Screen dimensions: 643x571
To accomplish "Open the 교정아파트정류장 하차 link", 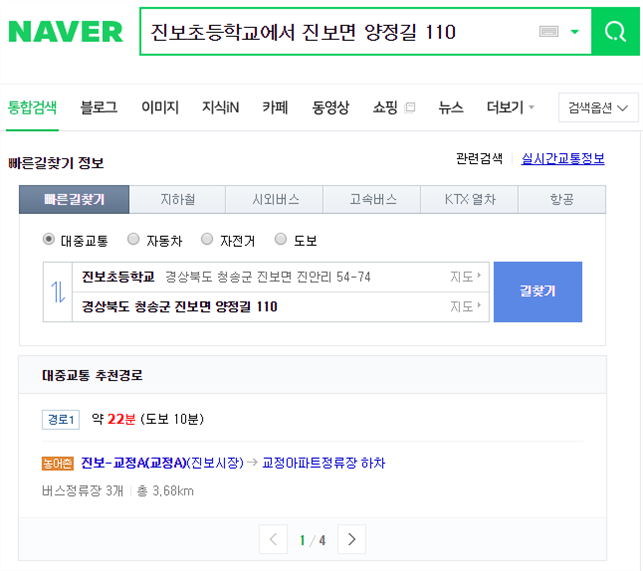I will (x=324, y=463).
